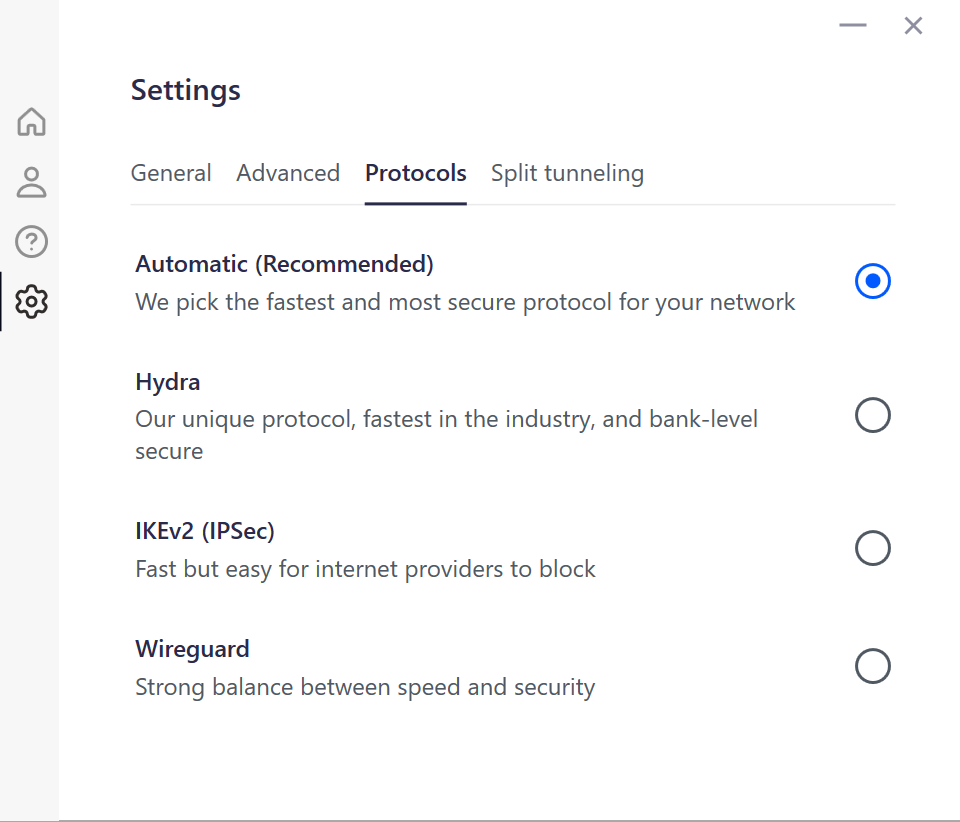Switch to the Split tunneling tab

point(567,173)
